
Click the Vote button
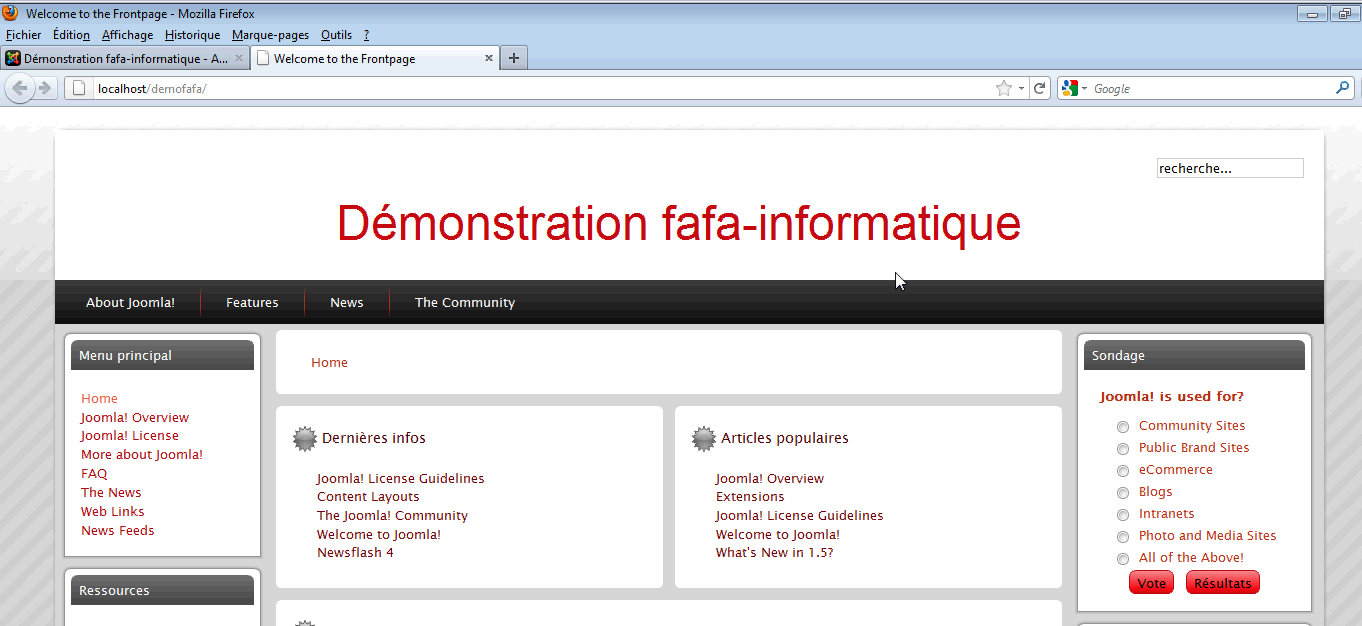(1151, 583)
